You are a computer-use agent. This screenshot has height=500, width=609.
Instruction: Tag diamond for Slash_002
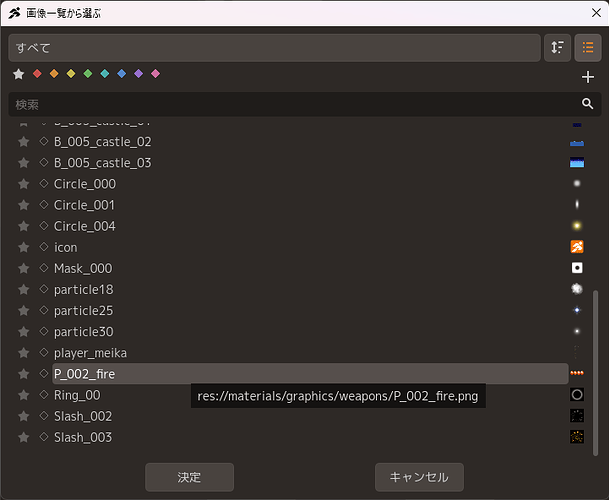(x=44, y=415)
